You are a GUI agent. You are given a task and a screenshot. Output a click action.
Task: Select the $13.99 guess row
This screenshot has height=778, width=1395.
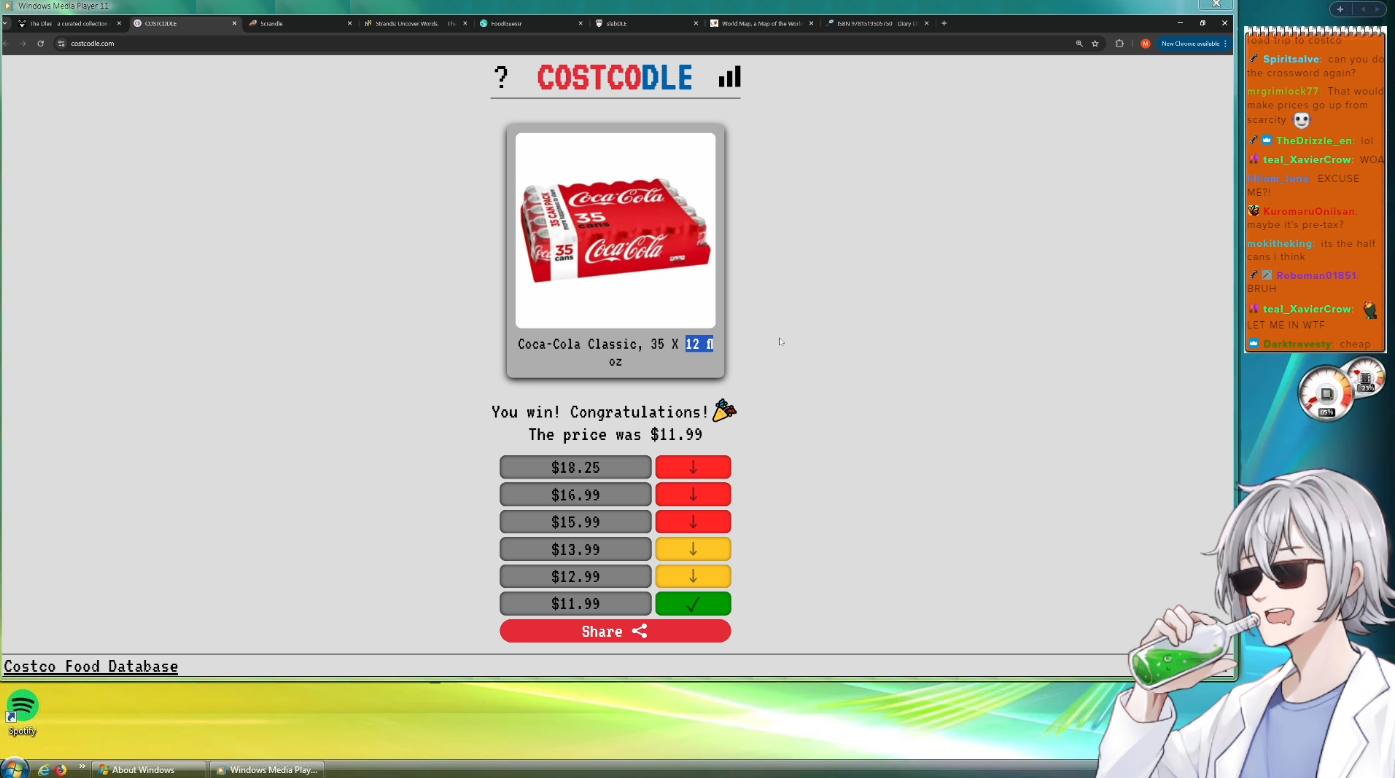(575, 549)
